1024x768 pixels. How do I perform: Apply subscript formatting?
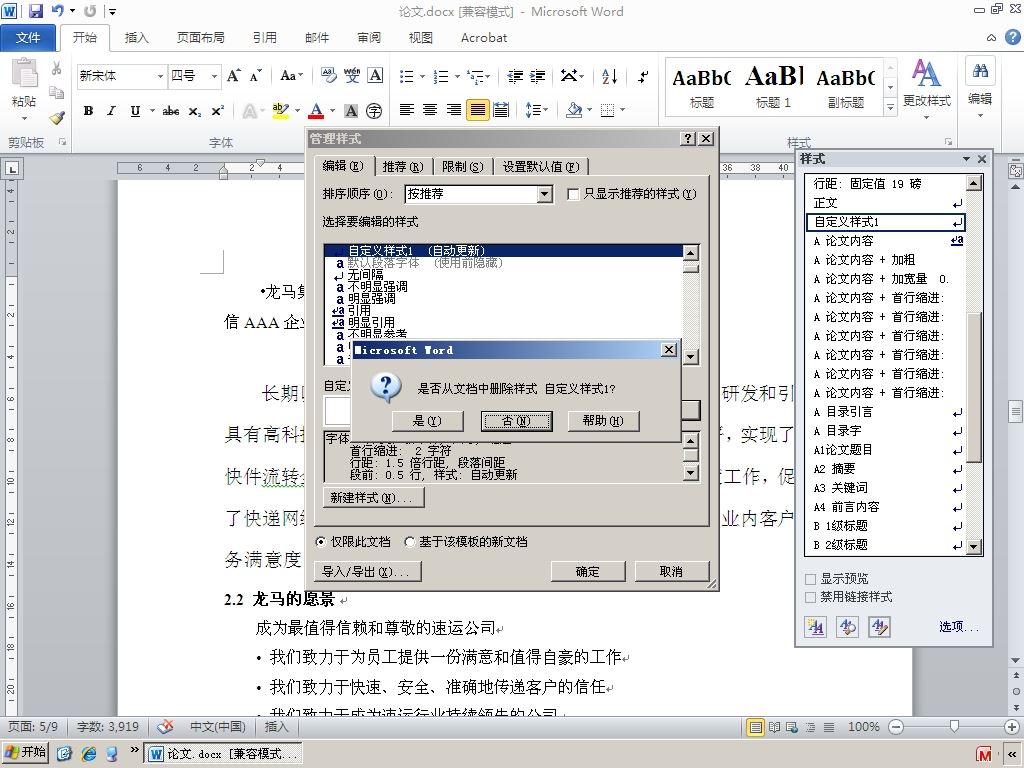(x=195, y=111)
